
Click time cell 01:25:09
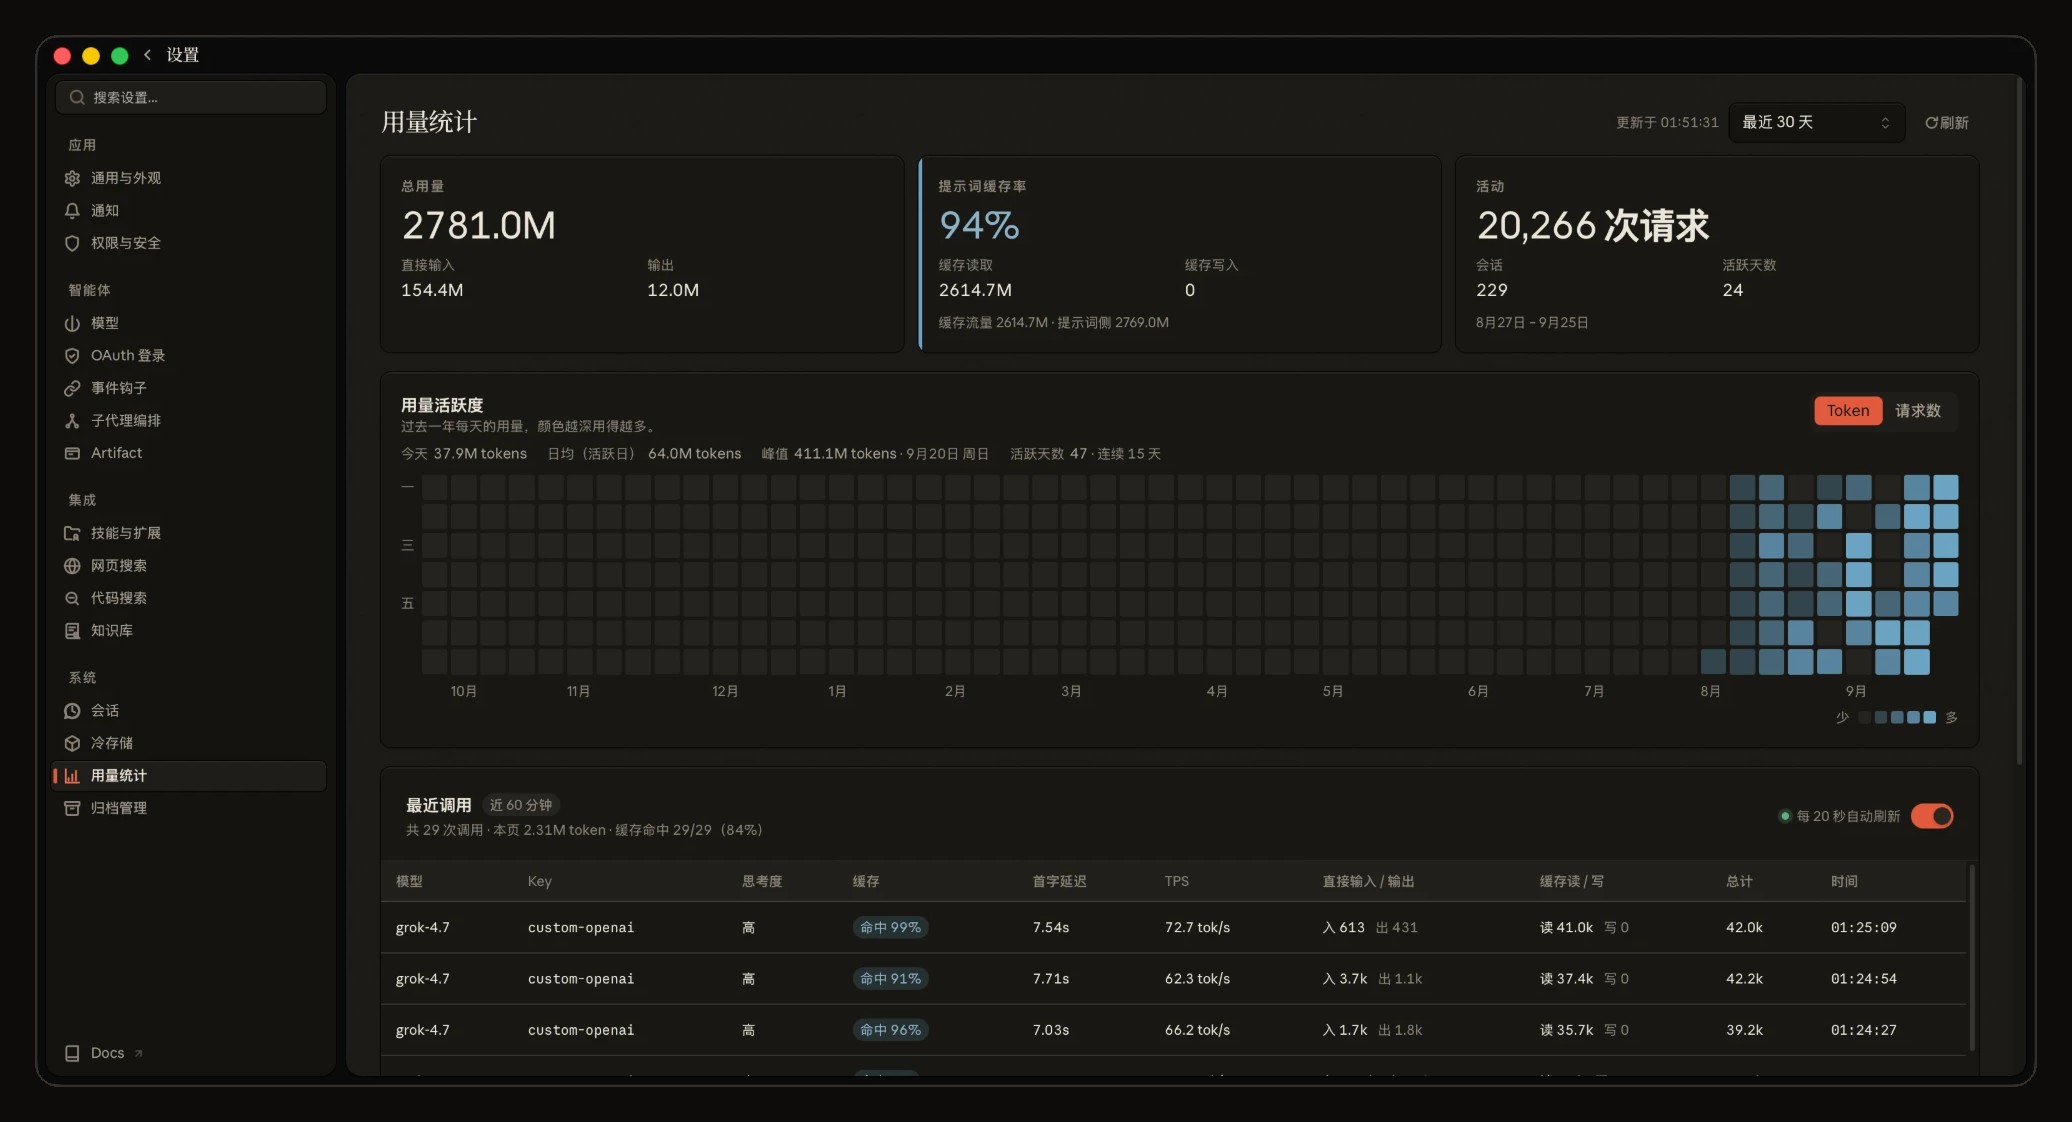(x=1863, y=927)
